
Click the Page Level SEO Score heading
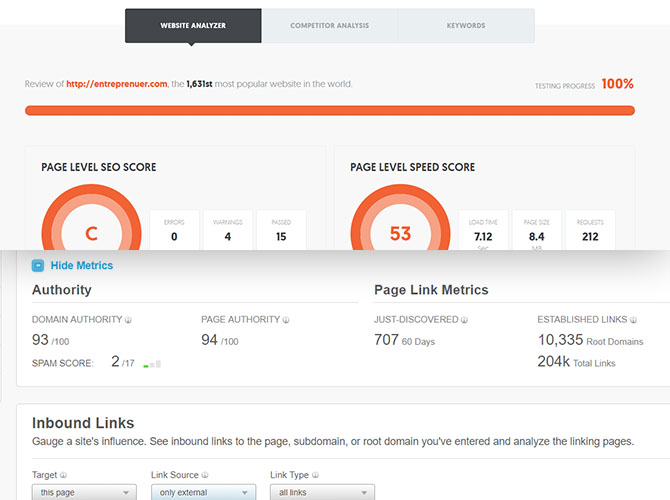pos(99,167)
